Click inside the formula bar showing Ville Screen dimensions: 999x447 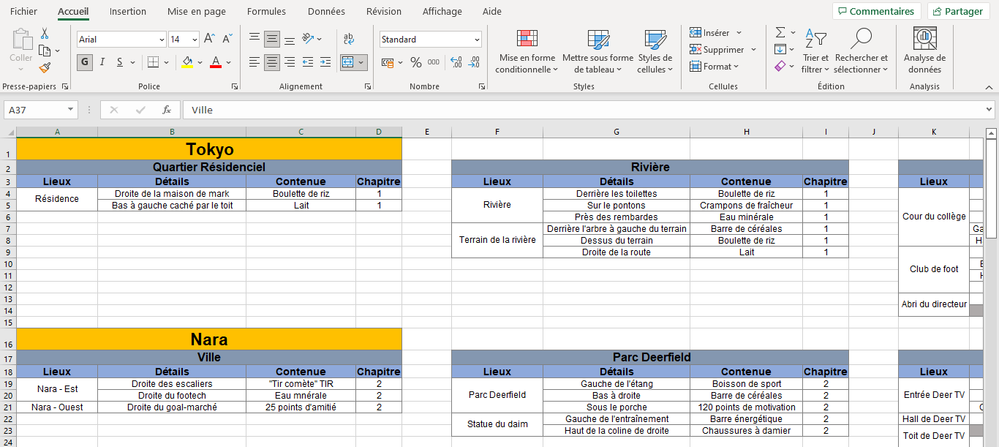point(587,110)
